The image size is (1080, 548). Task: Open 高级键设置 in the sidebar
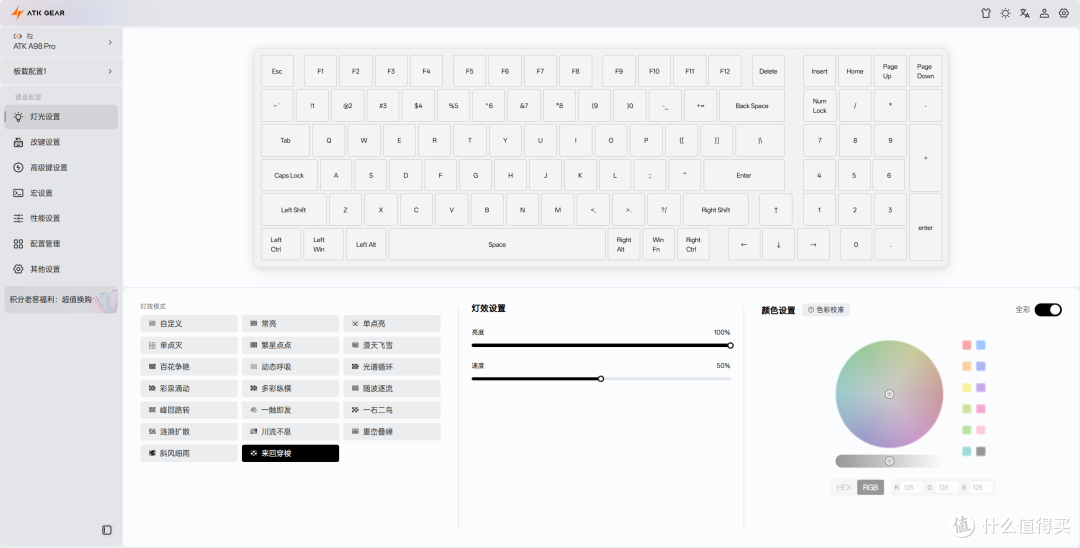61,168
